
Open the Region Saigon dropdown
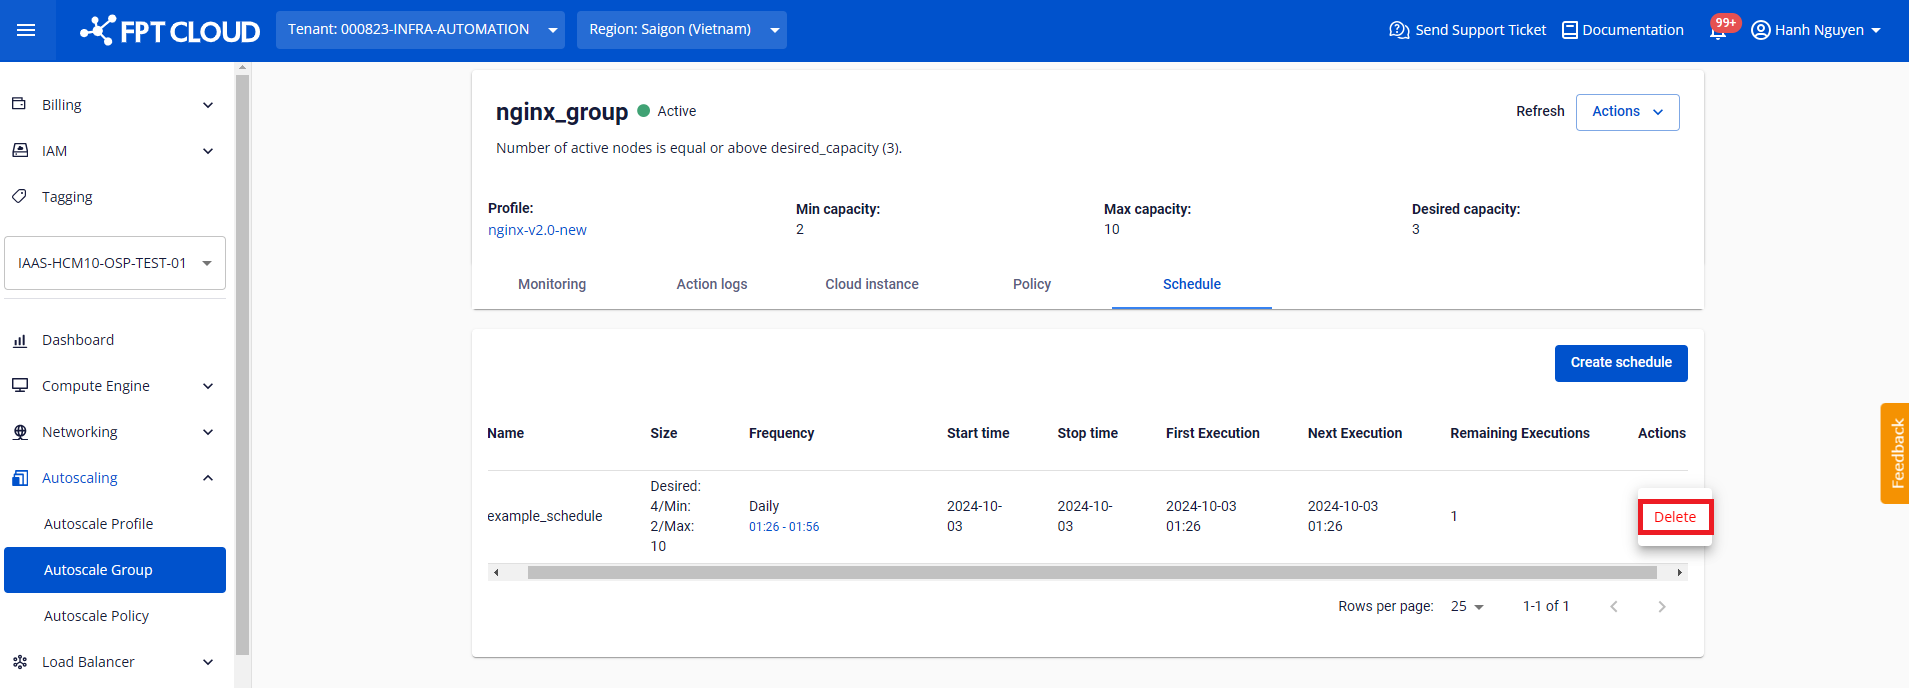(681, 30)
